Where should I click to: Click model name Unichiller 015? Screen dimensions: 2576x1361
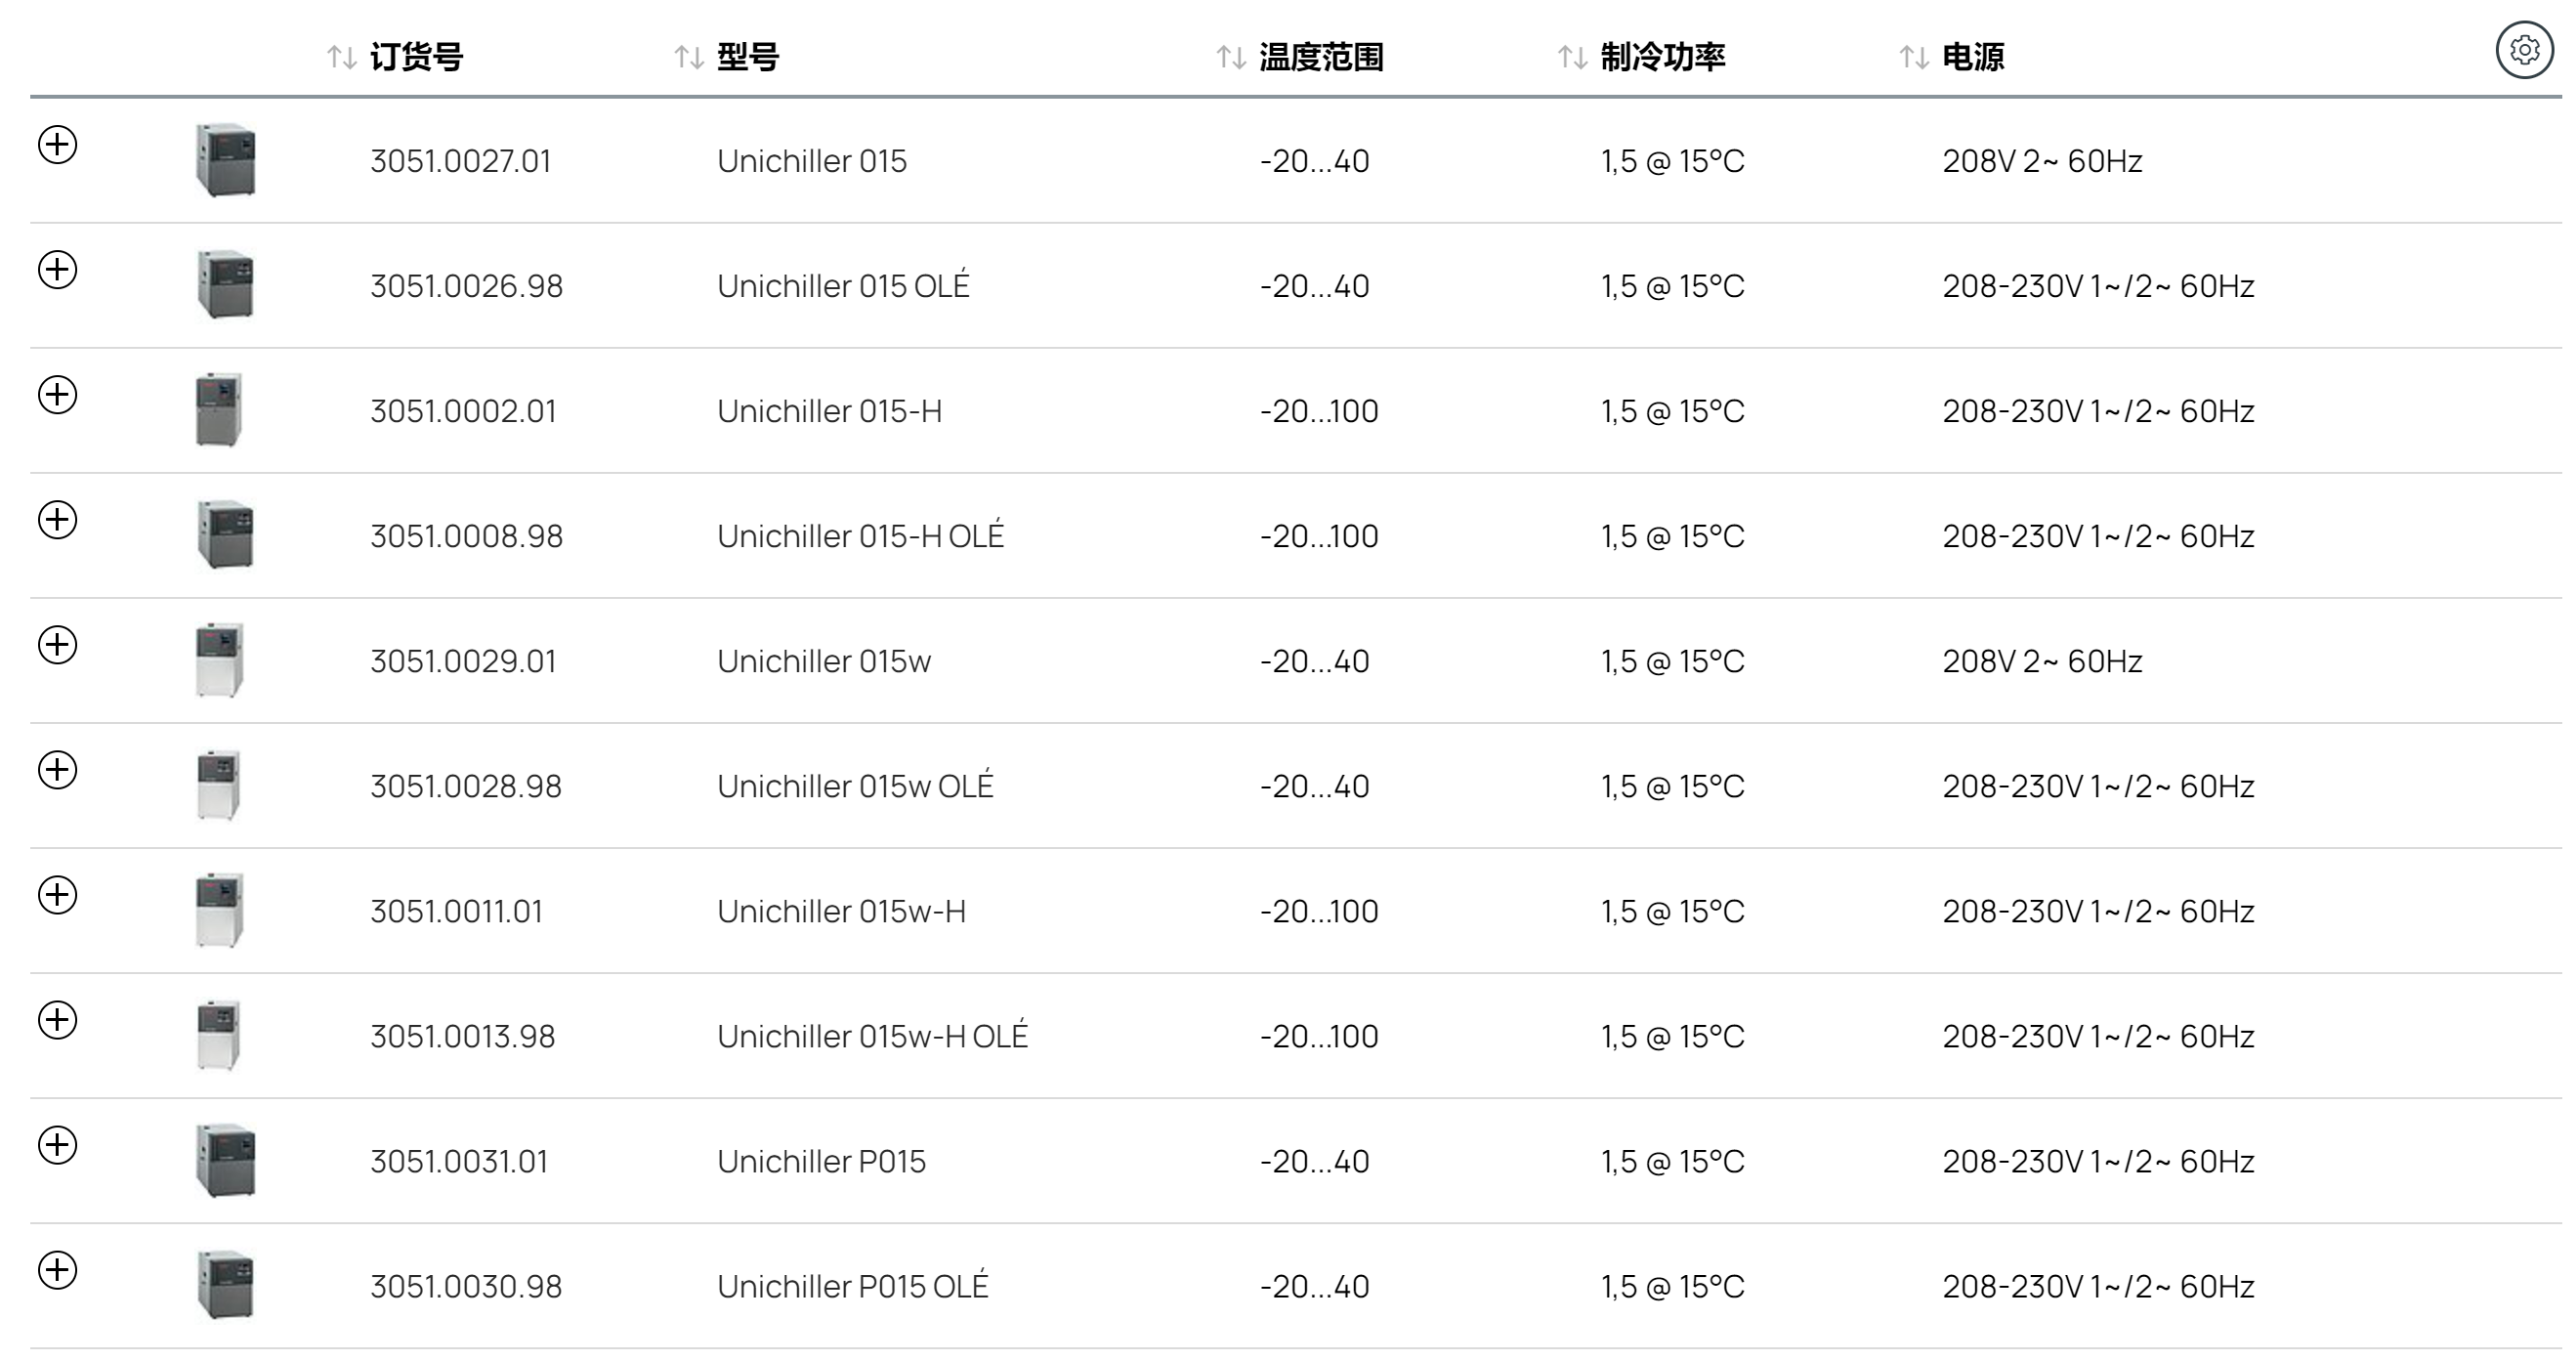812,161
